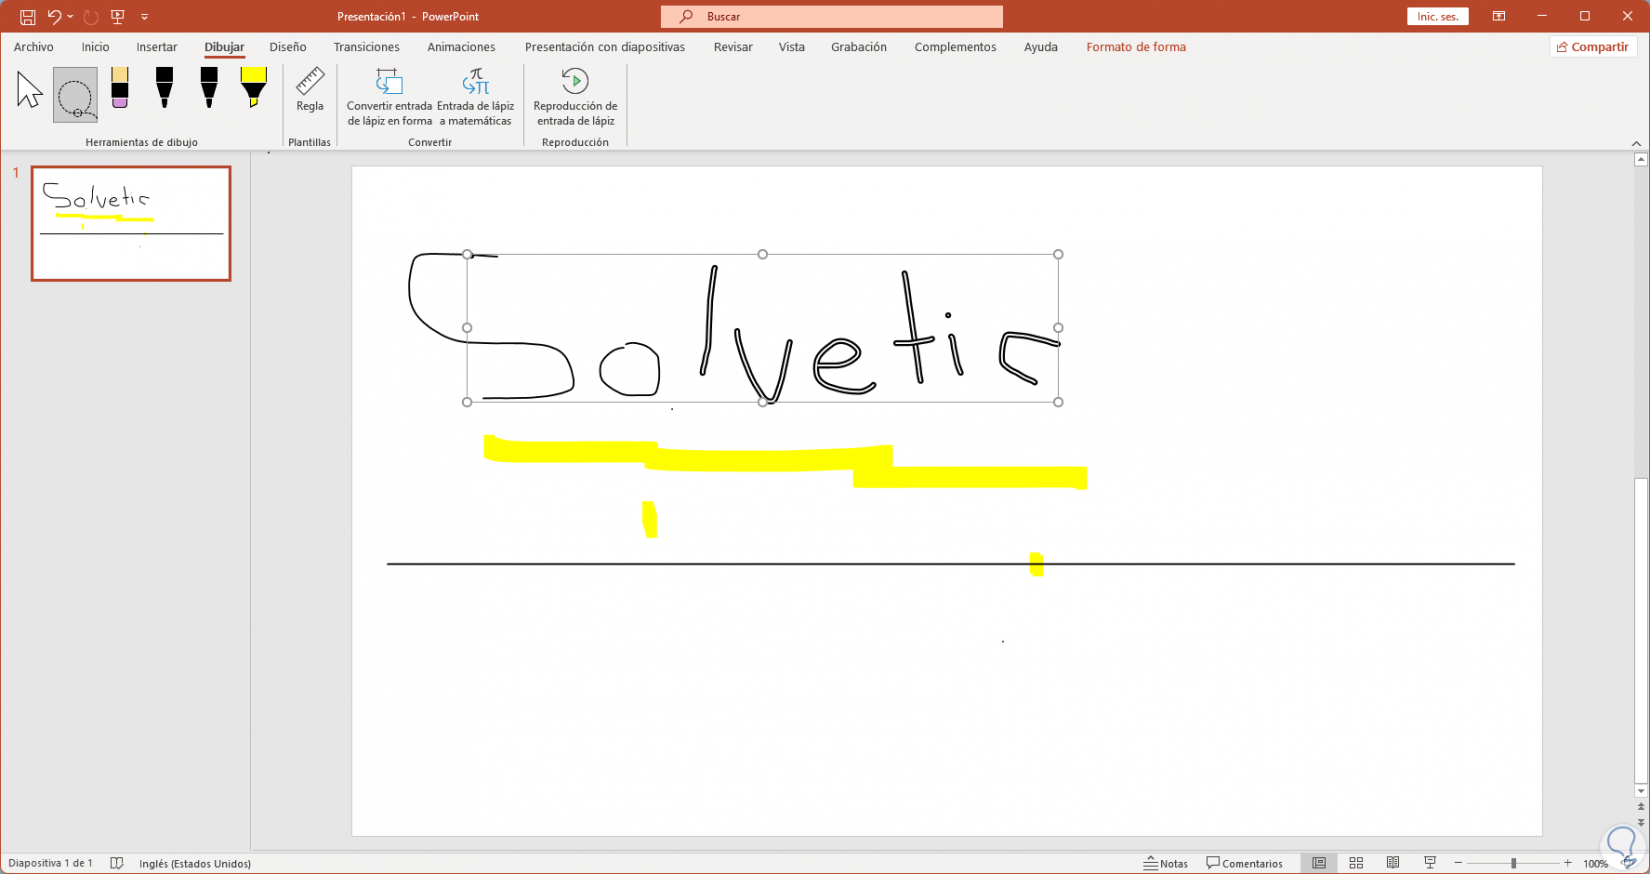
Task: Switch to Formato de forma tab
Action: tap(1136, 47)
